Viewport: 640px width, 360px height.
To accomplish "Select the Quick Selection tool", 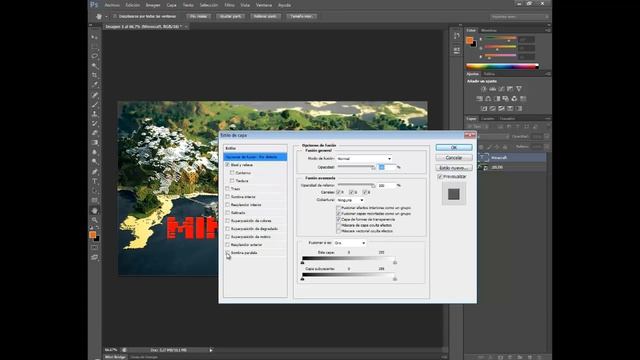I will click(95, 66).
